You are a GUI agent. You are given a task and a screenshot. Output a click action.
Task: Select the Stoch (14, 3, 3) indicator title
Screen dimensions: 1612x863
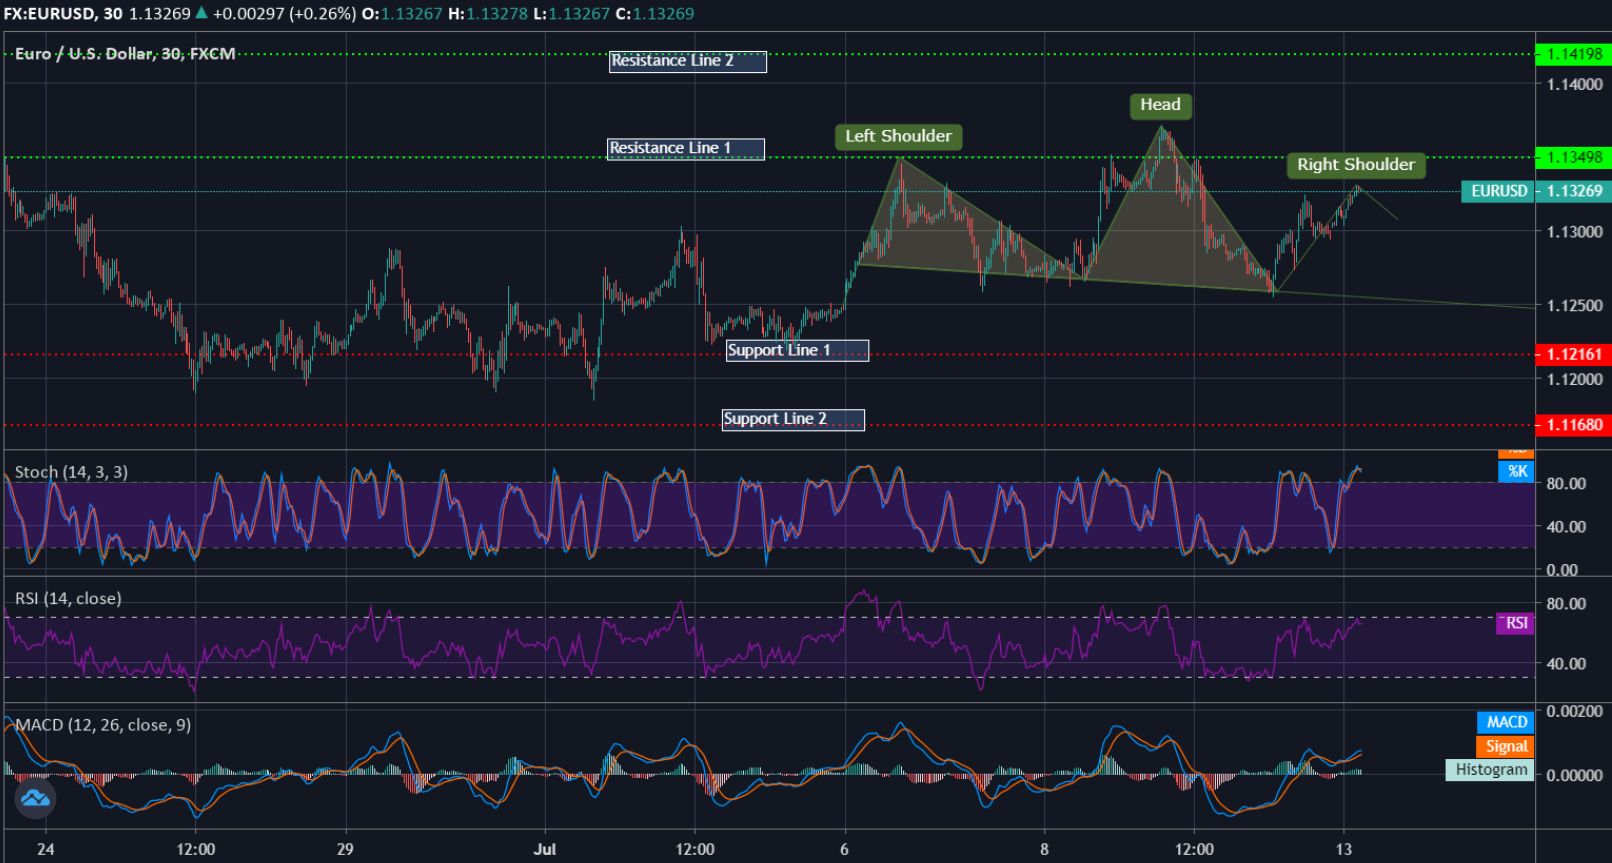[x=71, y=472]
